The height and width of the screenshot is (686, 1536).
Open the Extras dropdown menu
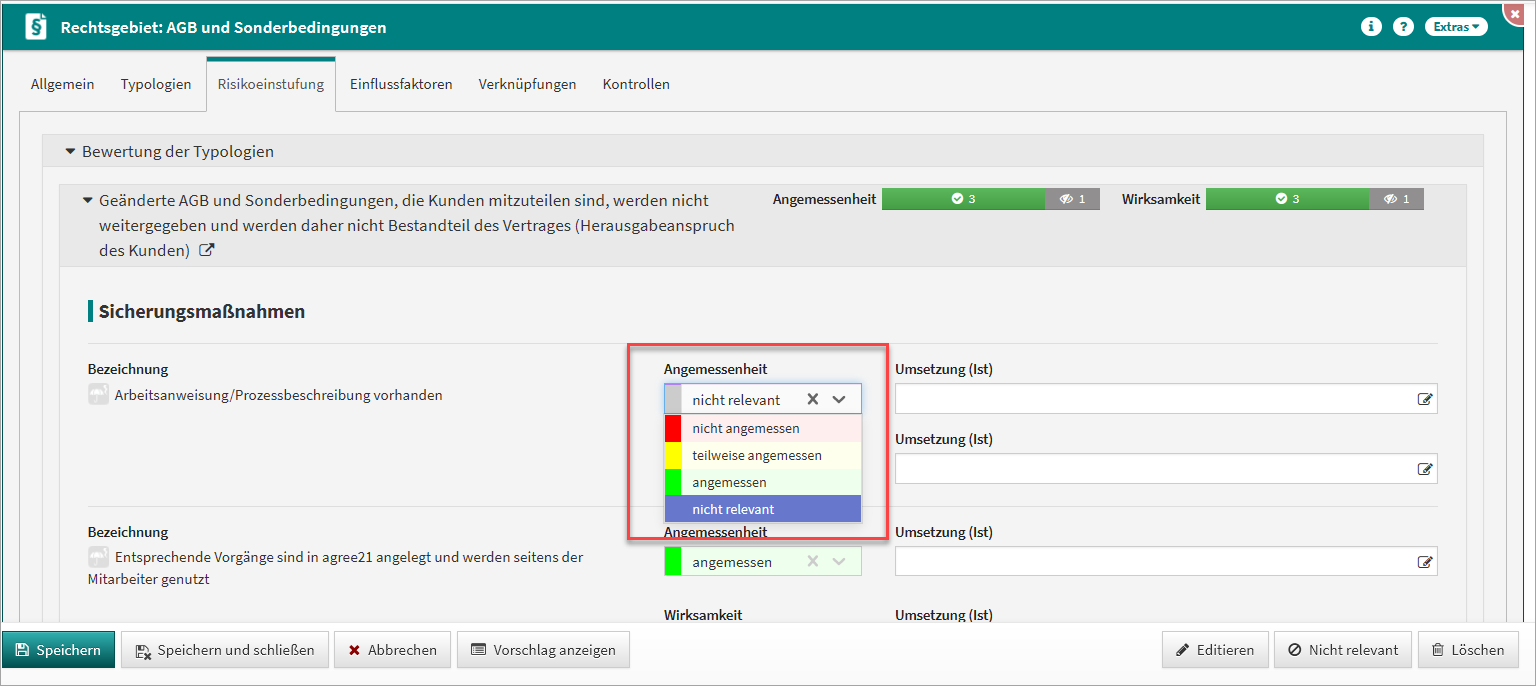point(1455,27)
